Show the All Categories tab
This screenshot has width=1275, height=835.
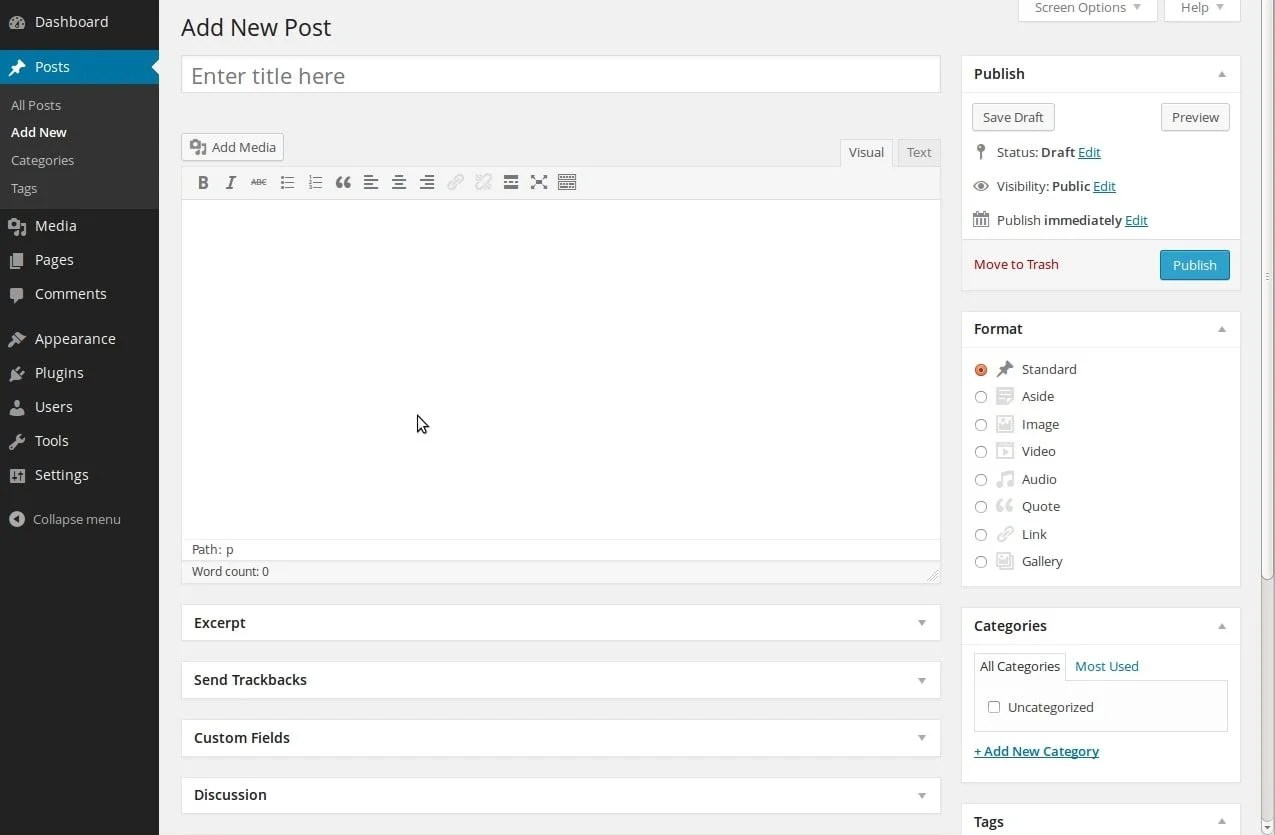pos(1020,666)
